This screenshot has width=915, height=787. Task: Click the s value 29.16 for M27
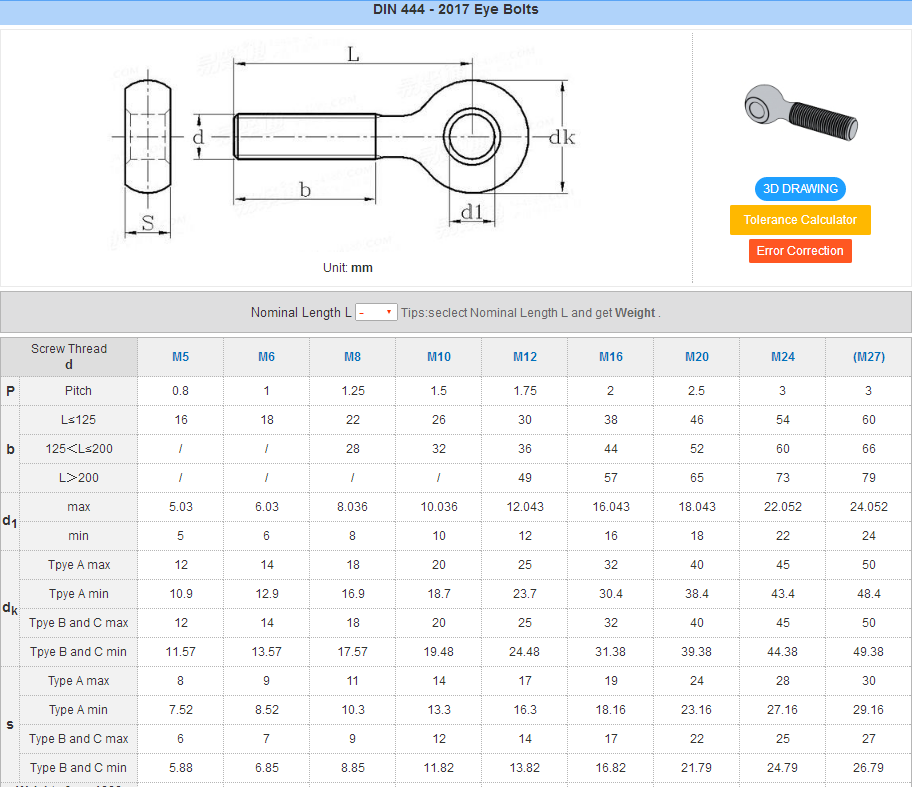click(x=869, y=710)
